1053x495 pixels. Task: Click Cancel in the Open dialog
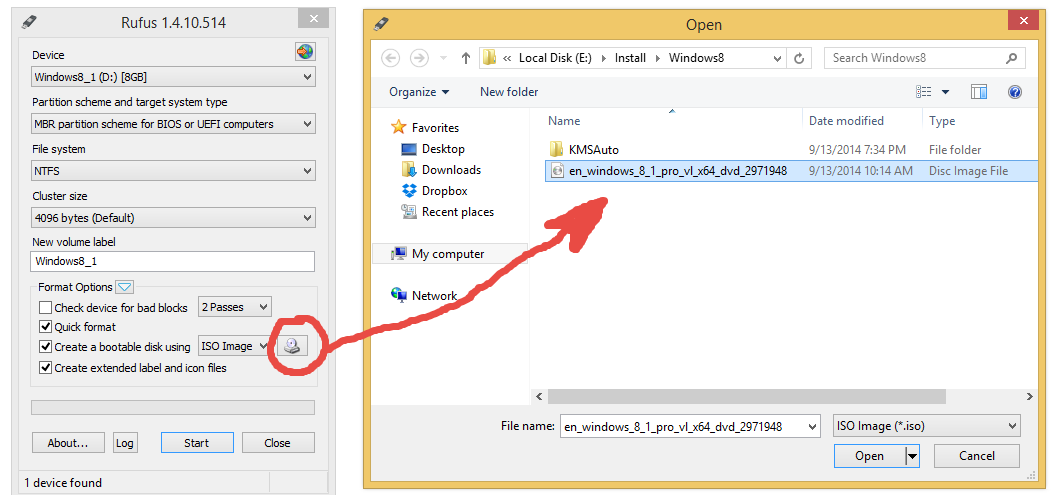(x=976, y=456)
